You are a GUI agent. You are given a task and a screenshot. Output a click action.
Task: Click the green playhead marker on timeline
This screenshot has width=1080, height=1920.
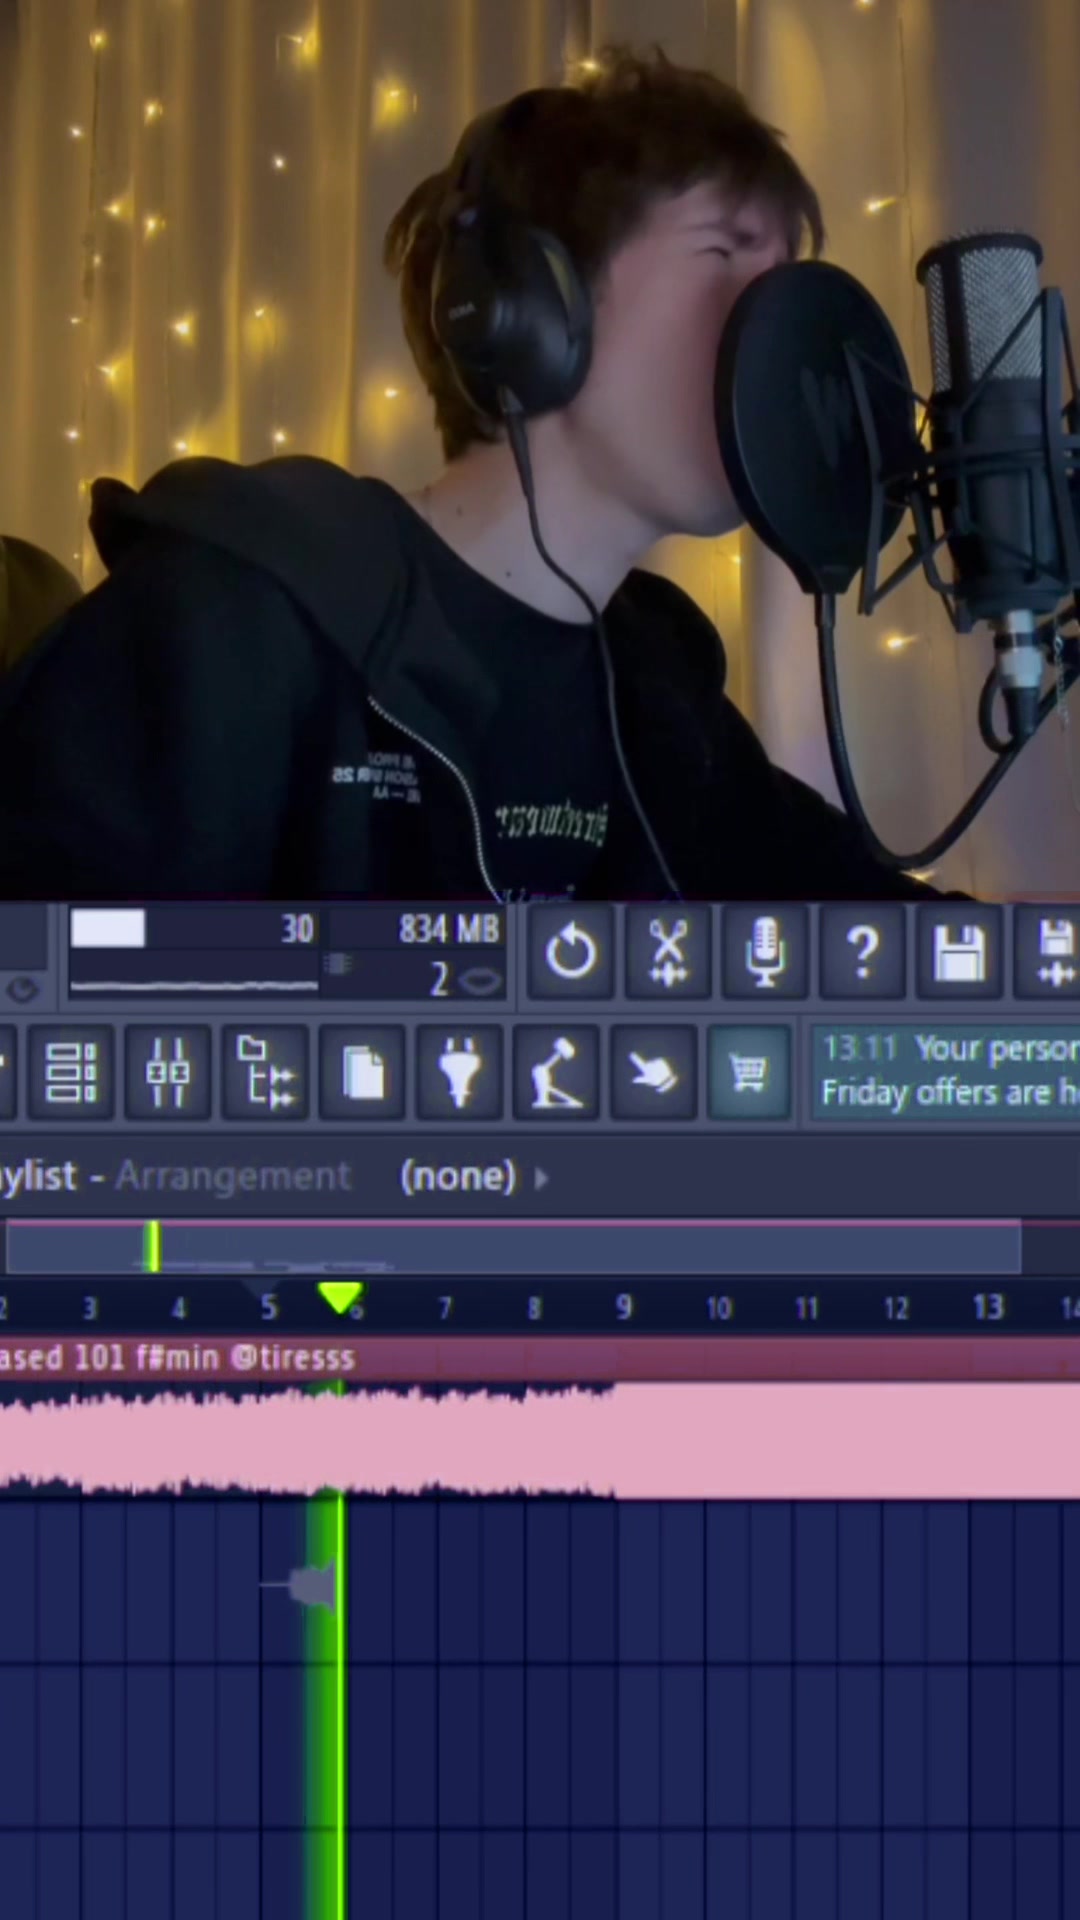(x=340, y=1299)
